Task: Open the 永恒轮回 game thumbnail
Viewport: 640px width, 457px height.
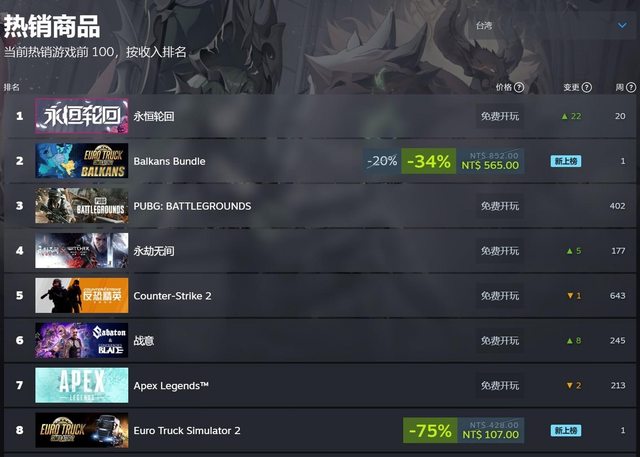Action: 82,116
